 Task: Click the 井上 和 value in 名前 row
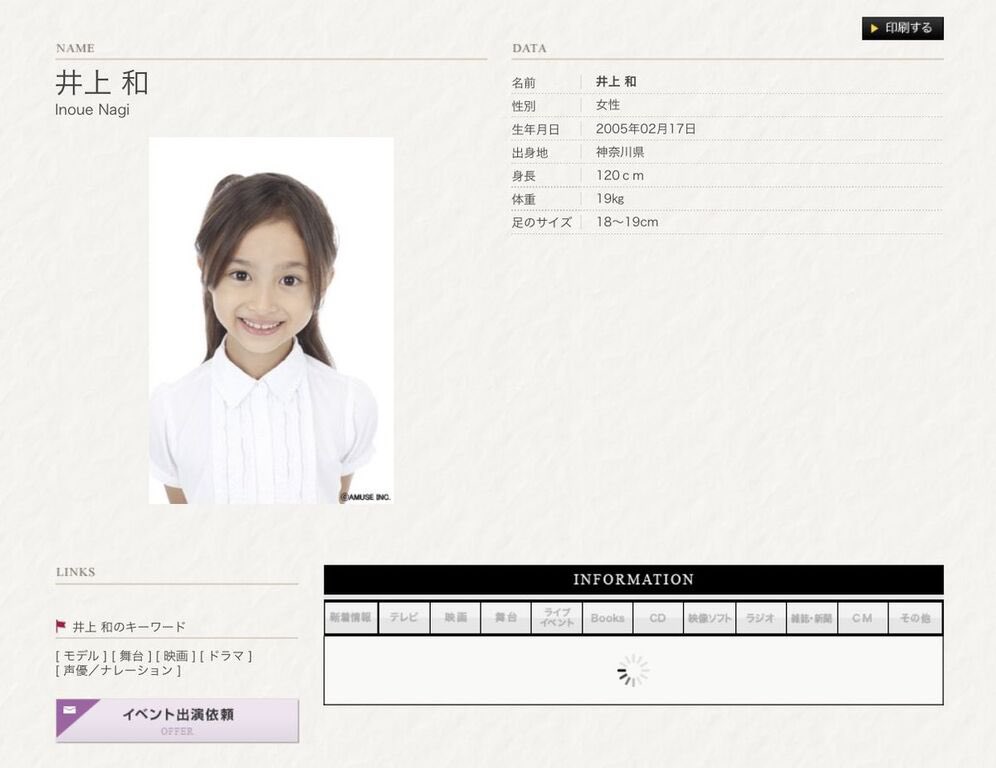(616, 81)
